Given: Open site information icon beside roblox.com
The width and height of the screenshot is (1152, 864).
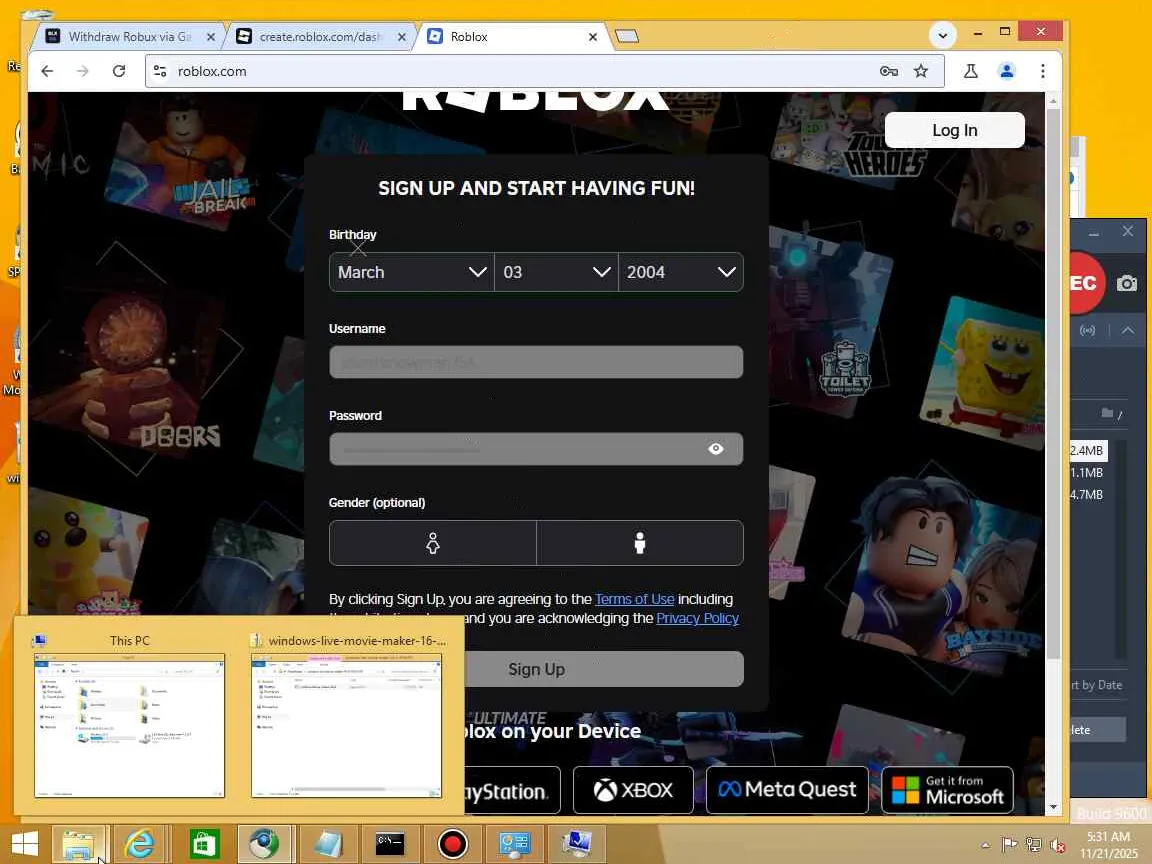Looking at the screenshot, I should [159, 71].
